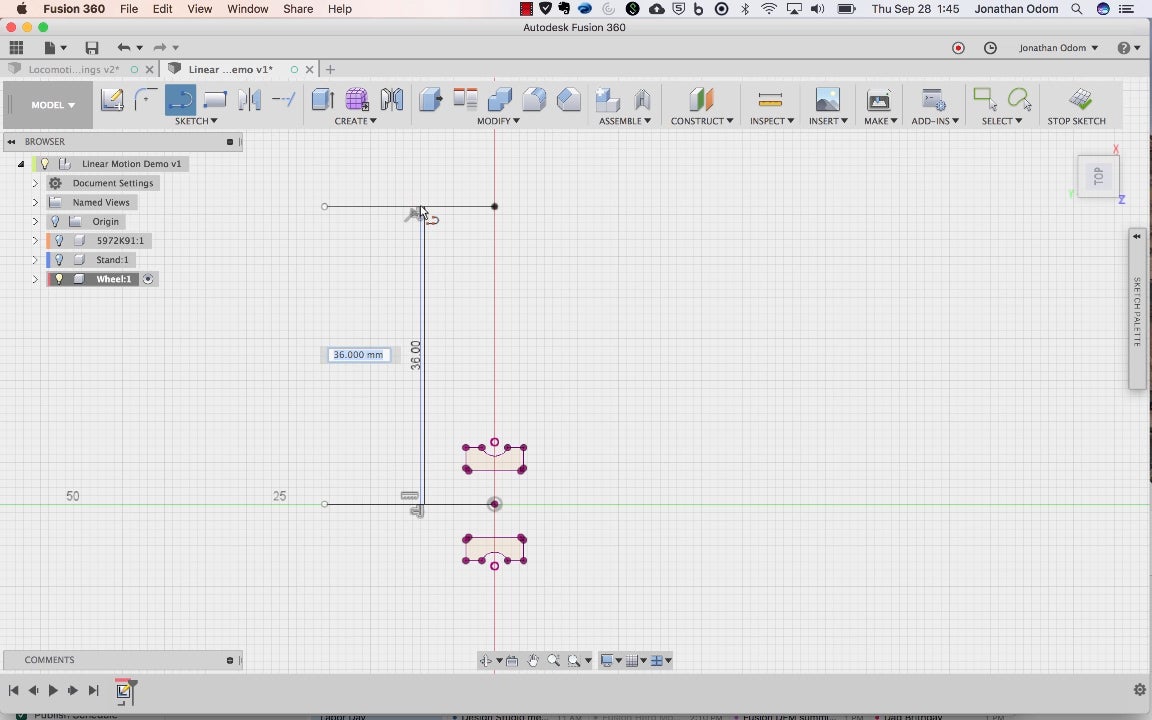Screen dimensions: 1152x720
Task: Open the Jonathan Odom account dropdown
Action: (1058, 48)
